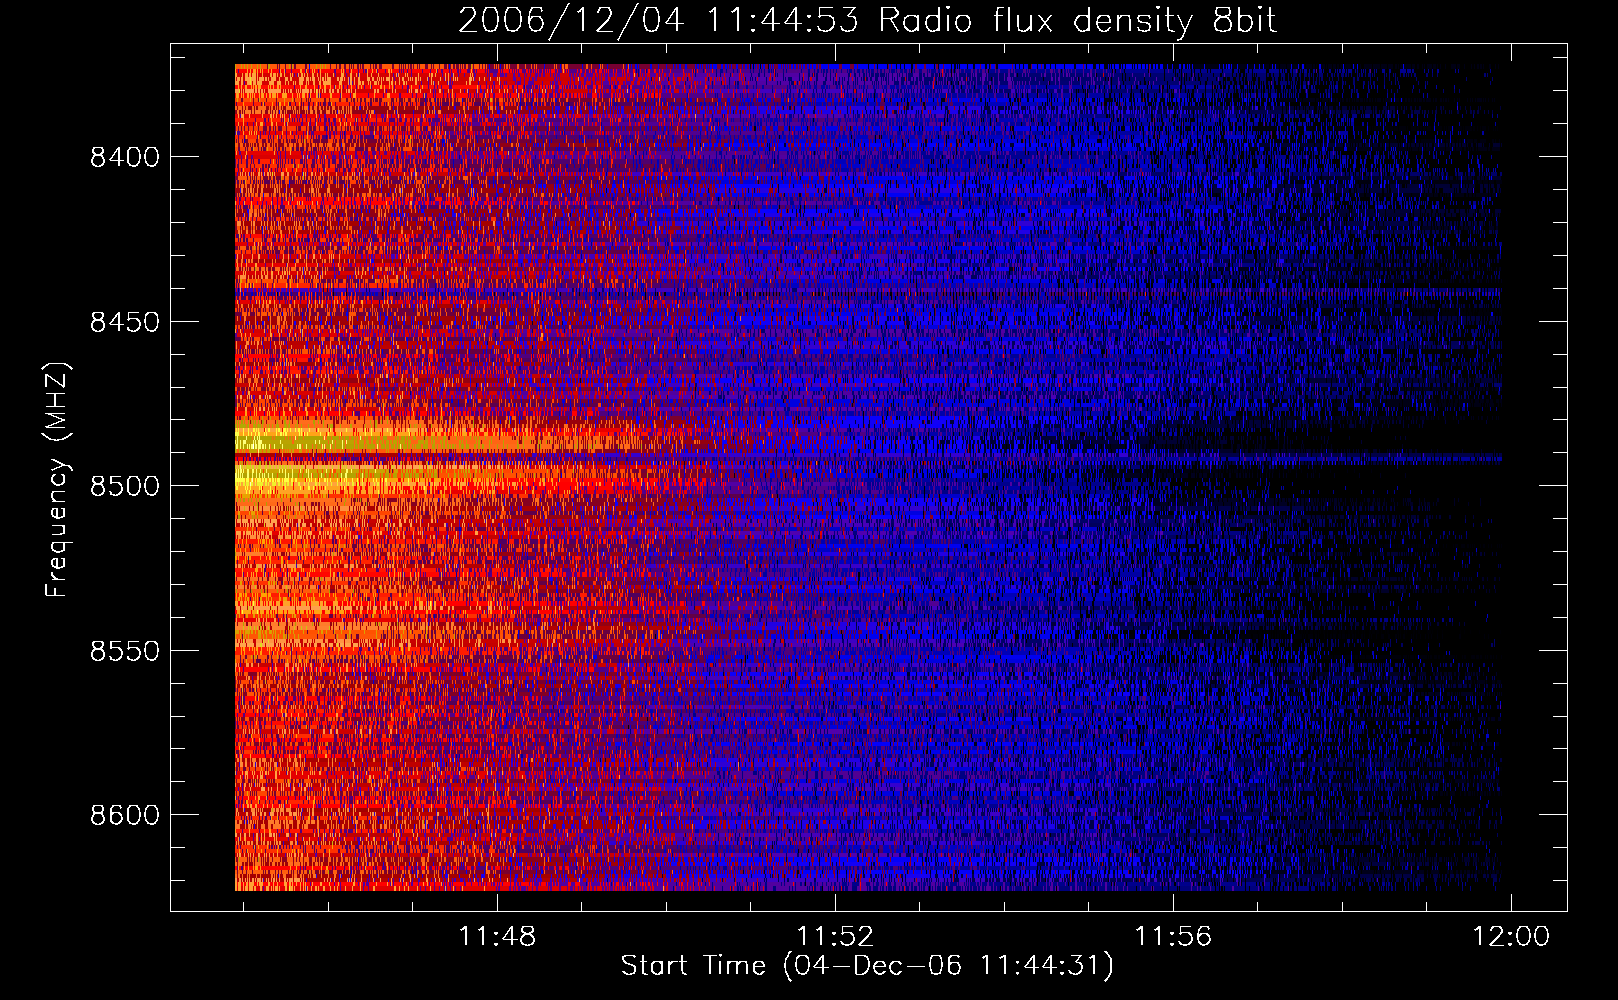Image resolution: width=1618 pixels, height=1000 pixels.
Task: Click the 8550 frequency axis label
Action: pyautogui.click(x=124, y=651)
